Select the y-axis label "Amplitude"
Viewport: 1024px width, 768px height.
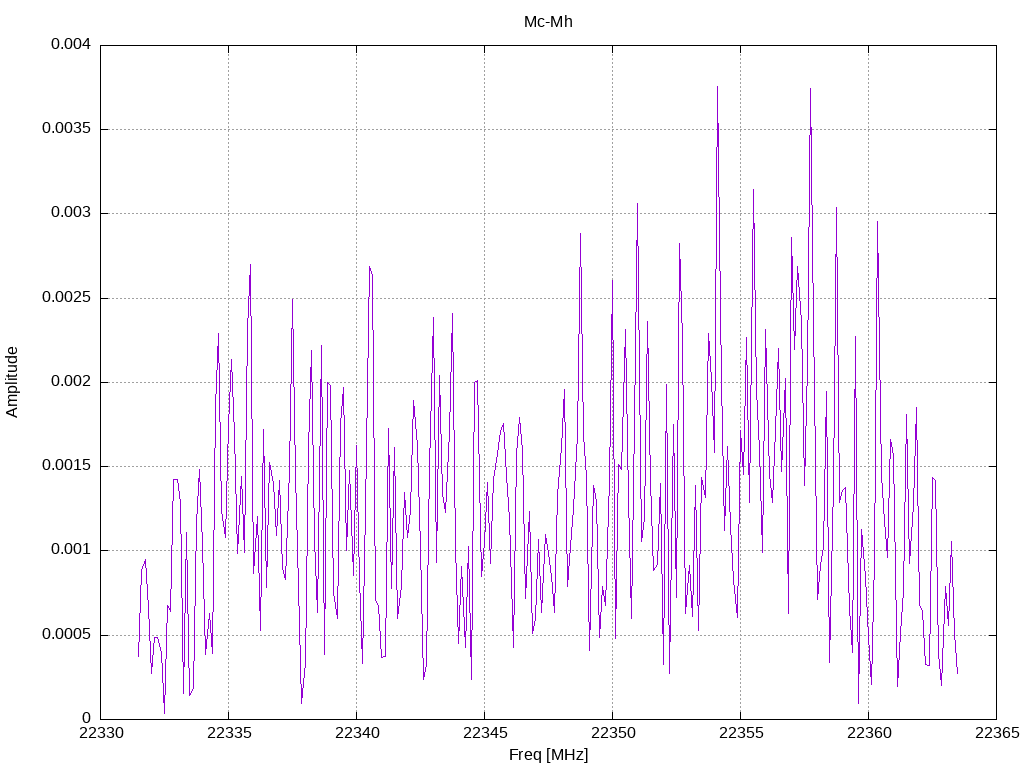[x=12, y=382]
